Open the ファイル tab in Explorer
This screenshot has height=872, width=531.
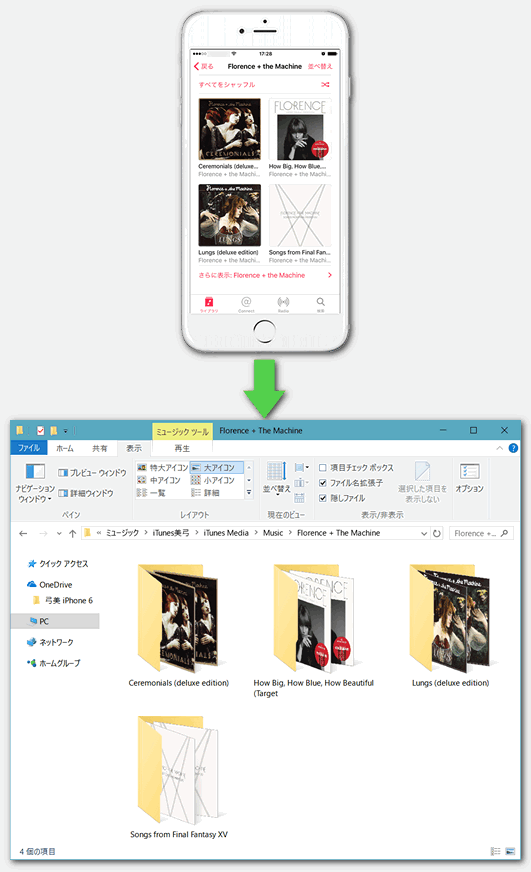click(x=28, y=448)
